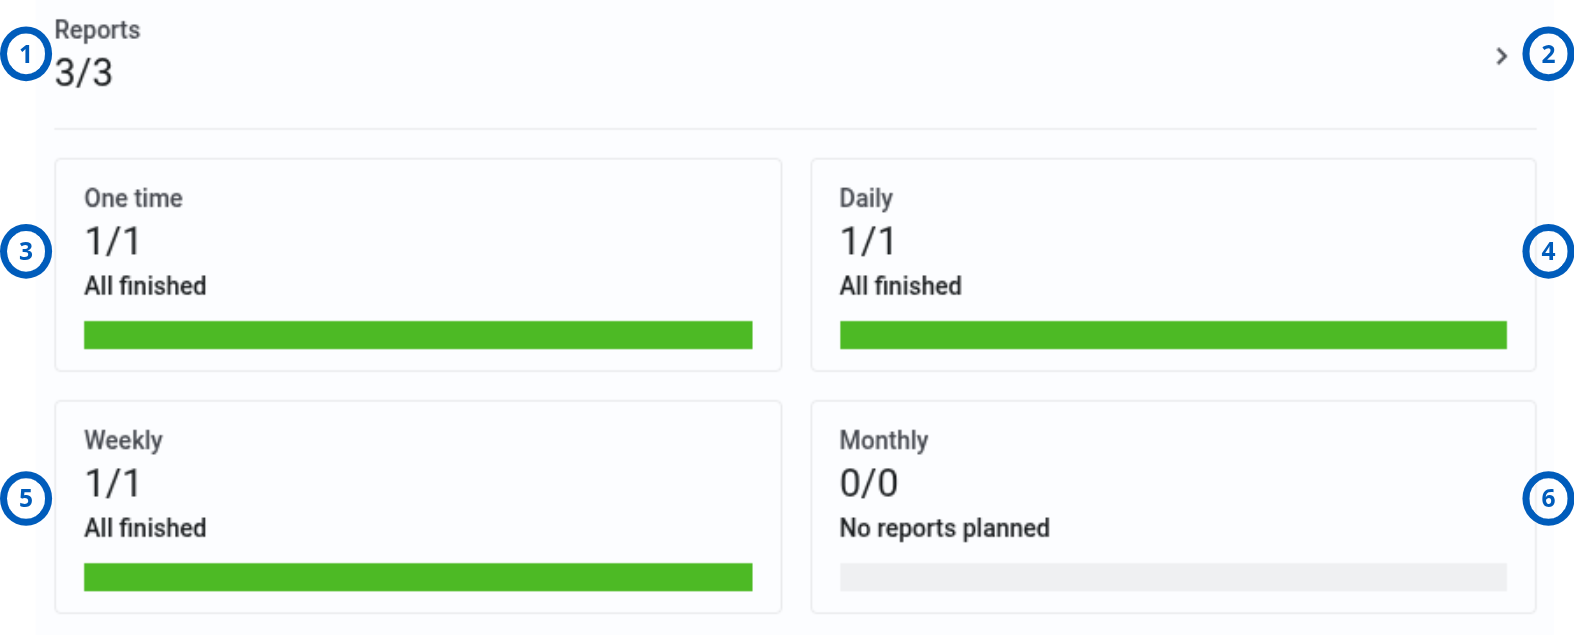Open the Daily reports card
The image size is (1574, 635).
(x=1173, y=265)
